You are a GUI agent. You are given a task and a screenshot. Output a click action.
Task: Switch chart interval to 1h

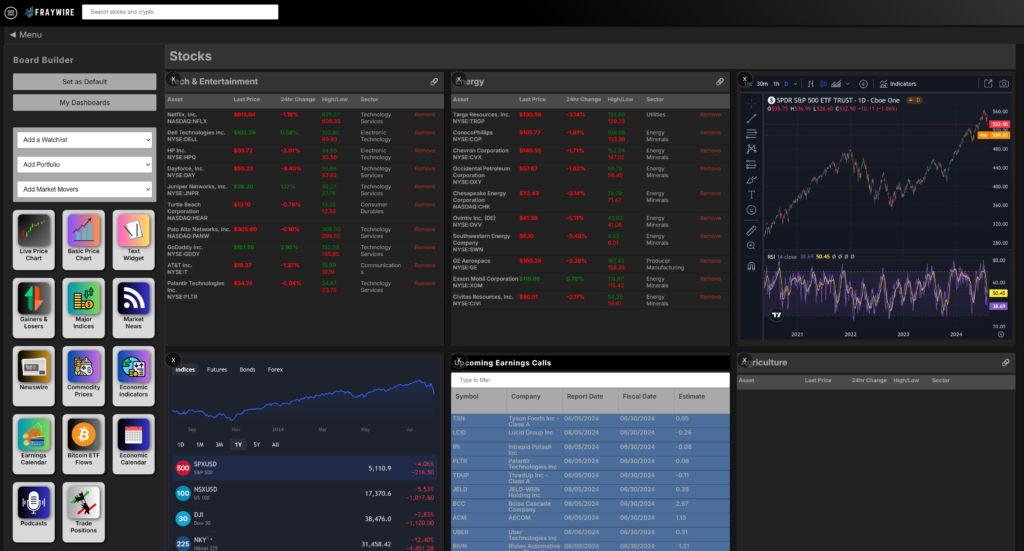tap(776, 84)
